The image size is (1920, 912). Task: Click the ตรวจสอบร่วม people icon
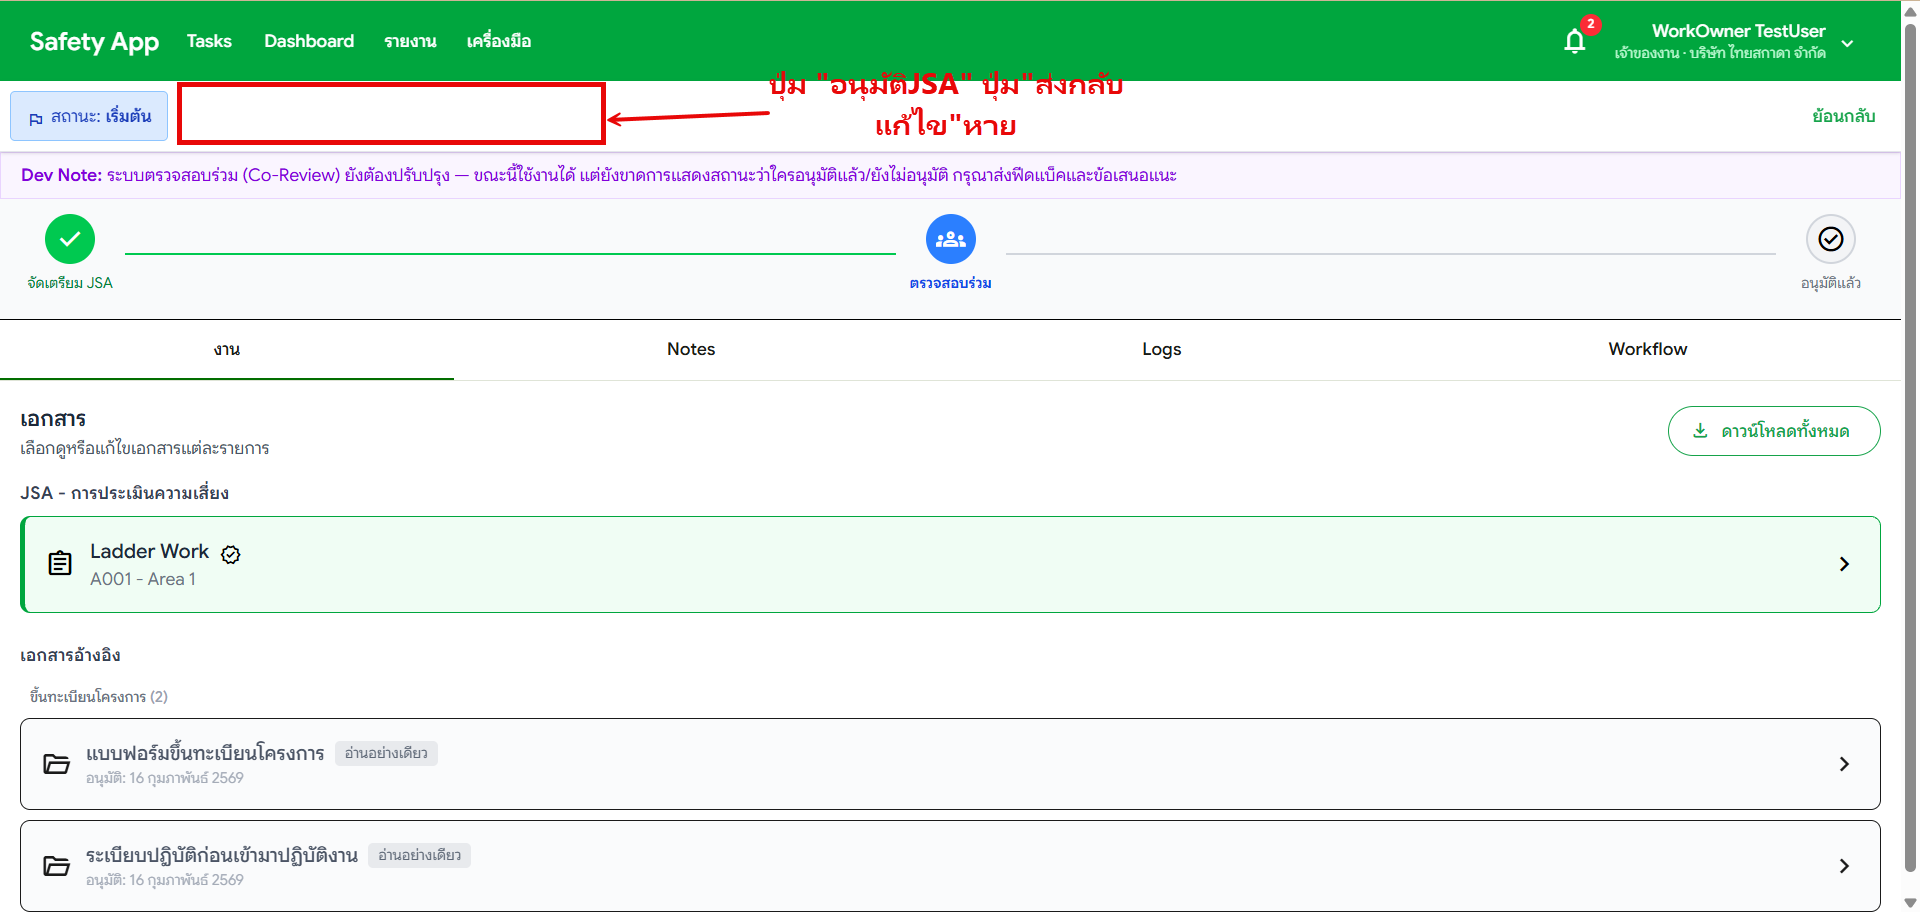950,238
